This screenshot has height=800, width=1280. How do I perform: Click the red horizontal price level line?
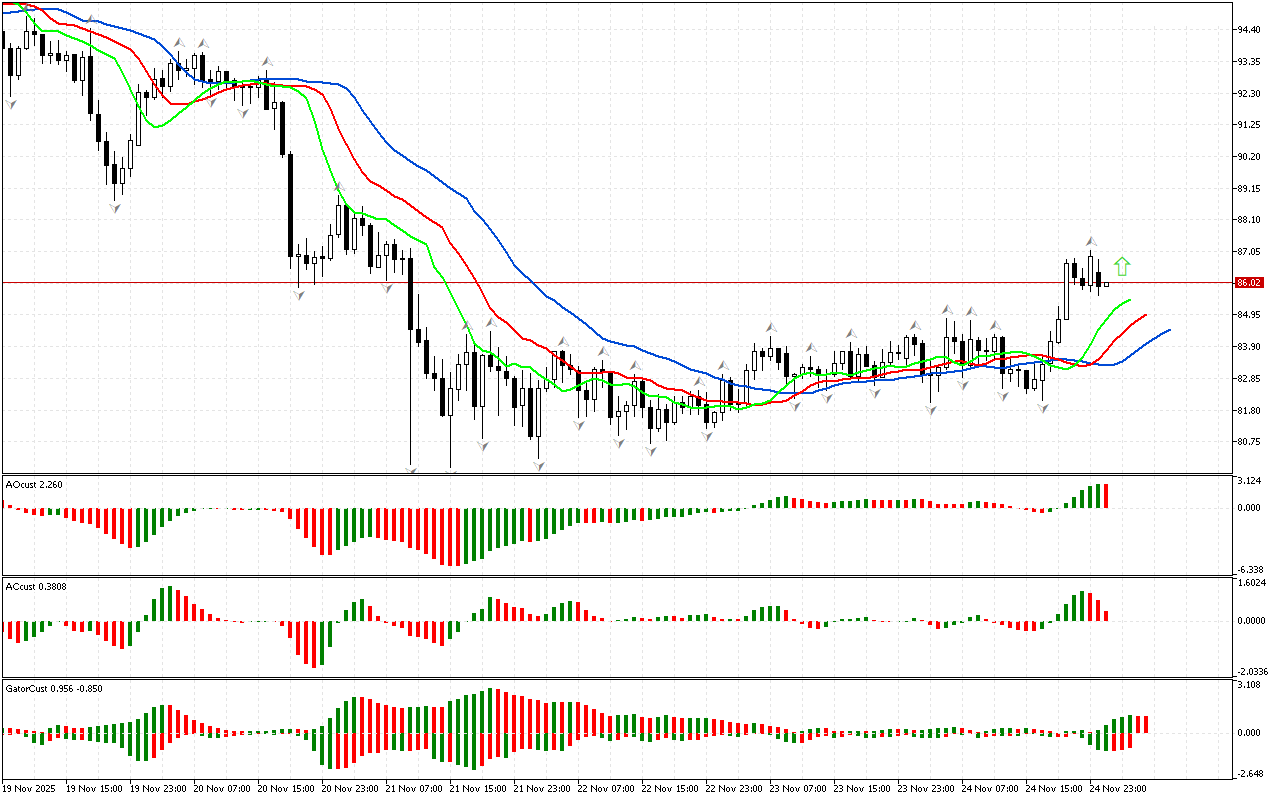600,283
